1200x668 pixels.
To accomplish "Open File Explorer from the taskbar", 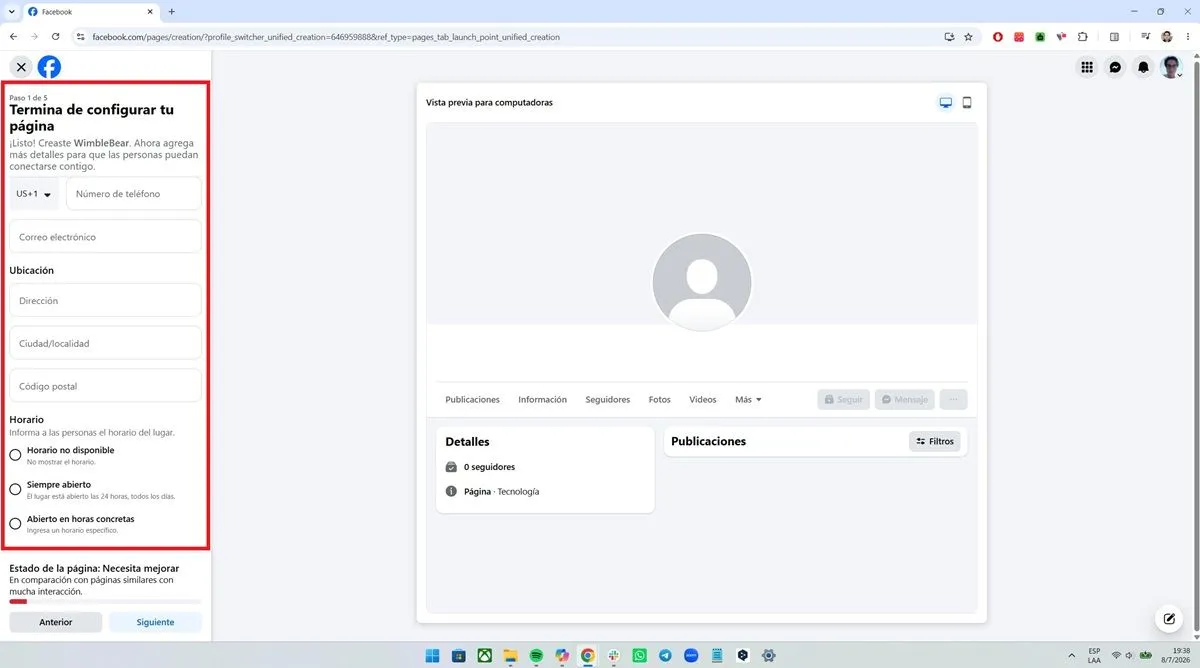I will 510,655.
